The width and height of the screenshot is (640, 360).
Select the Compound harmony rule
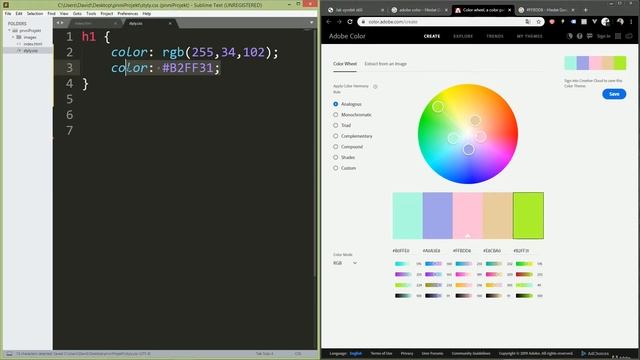pyautogui.click(x=336, y=147)
